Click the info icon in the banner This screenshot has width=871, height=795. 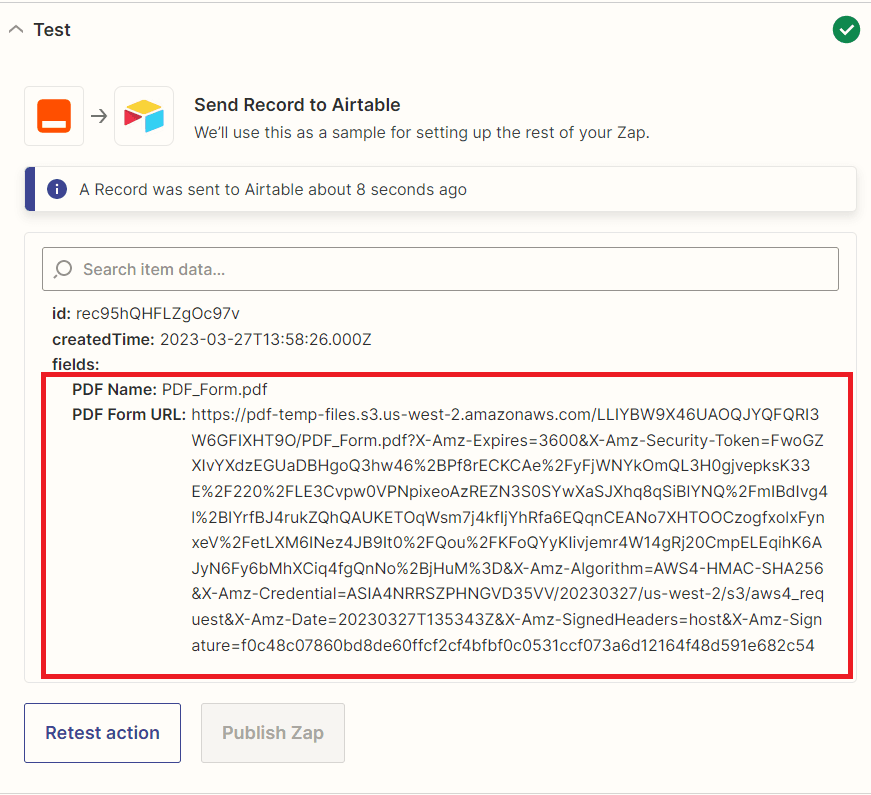point(57,189)
